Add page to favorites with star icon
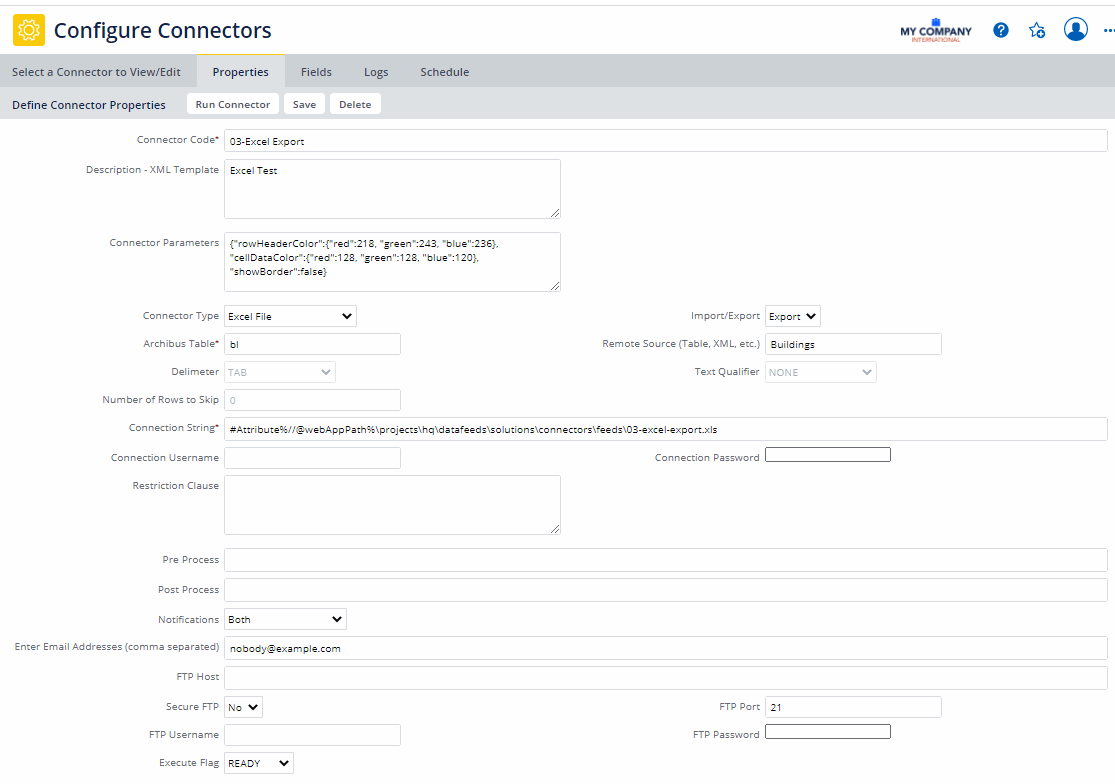Viewport: 1115px width, 784px height. [1038, 30]
